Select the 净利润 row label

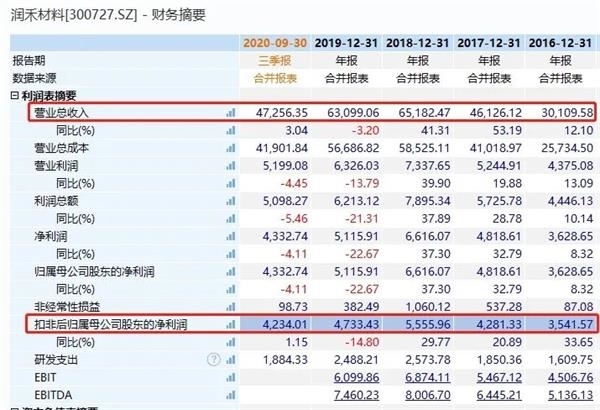pos(51,236)
